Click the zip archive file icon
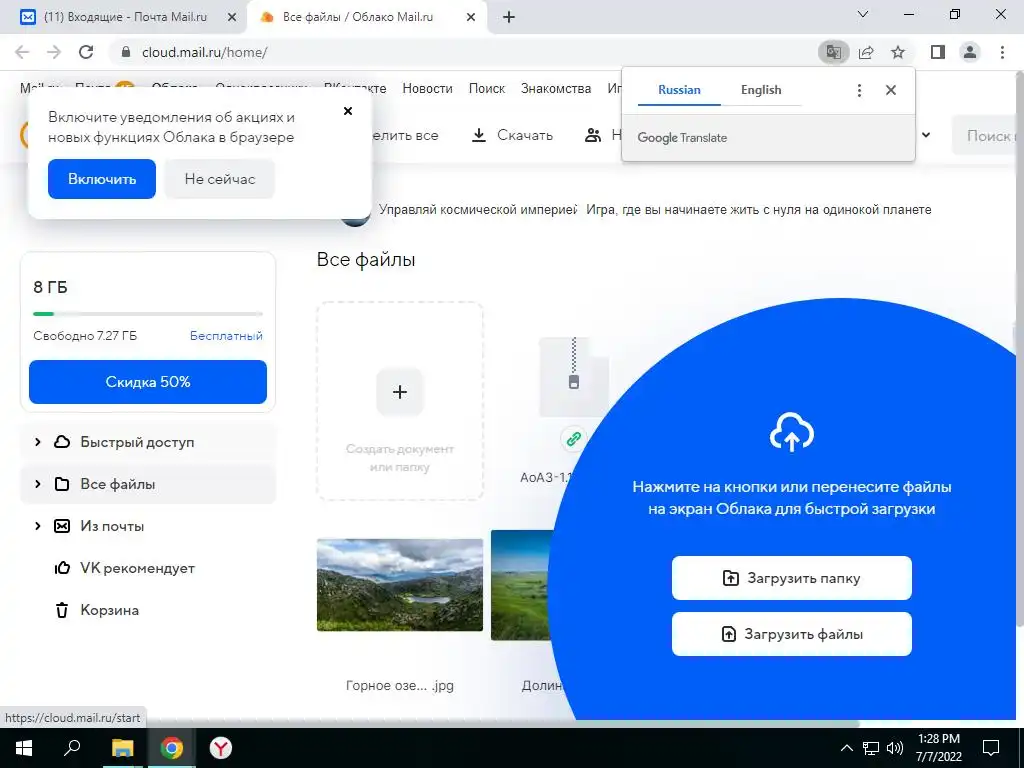The image size is (1024, 768). (573, 377)
